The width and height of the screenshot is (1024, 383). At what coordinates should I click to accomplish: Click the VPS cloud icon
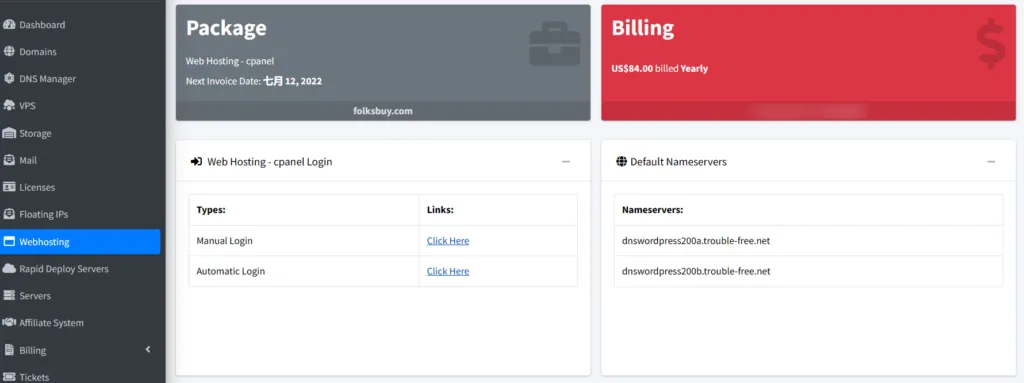(8, 105)
